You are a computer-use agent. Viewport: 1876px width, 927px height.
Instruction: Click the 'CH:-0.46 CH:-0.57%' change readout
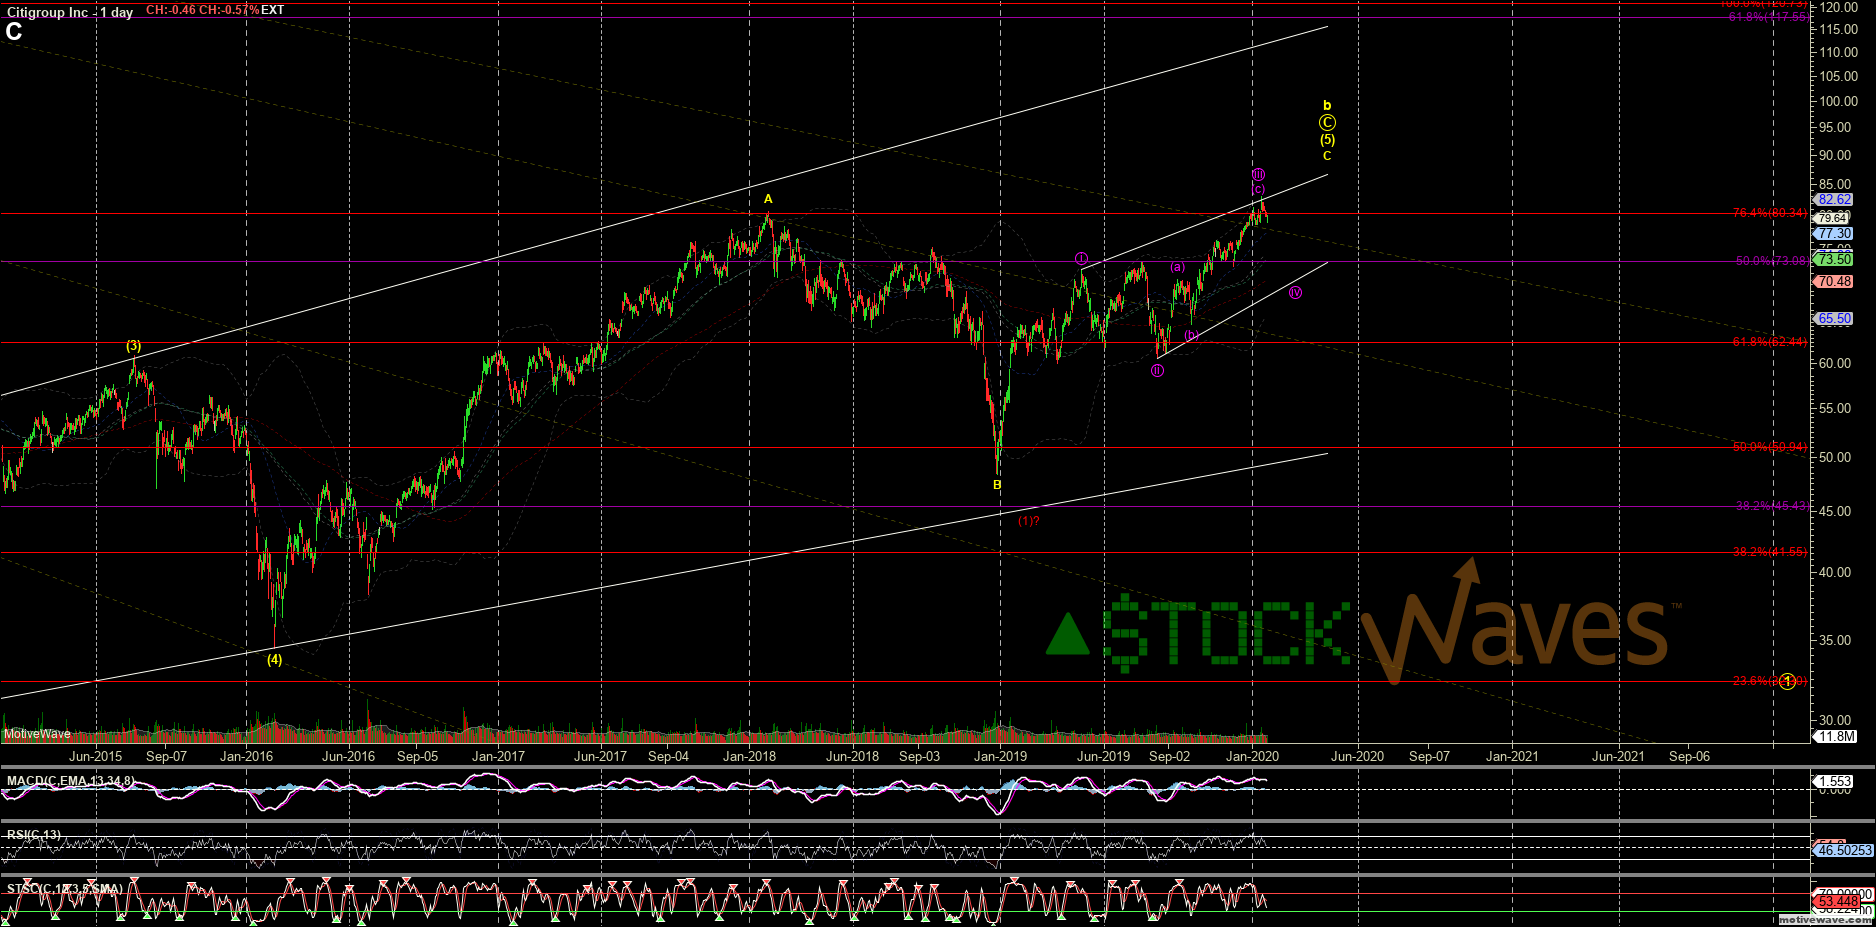tap(203, 10)
